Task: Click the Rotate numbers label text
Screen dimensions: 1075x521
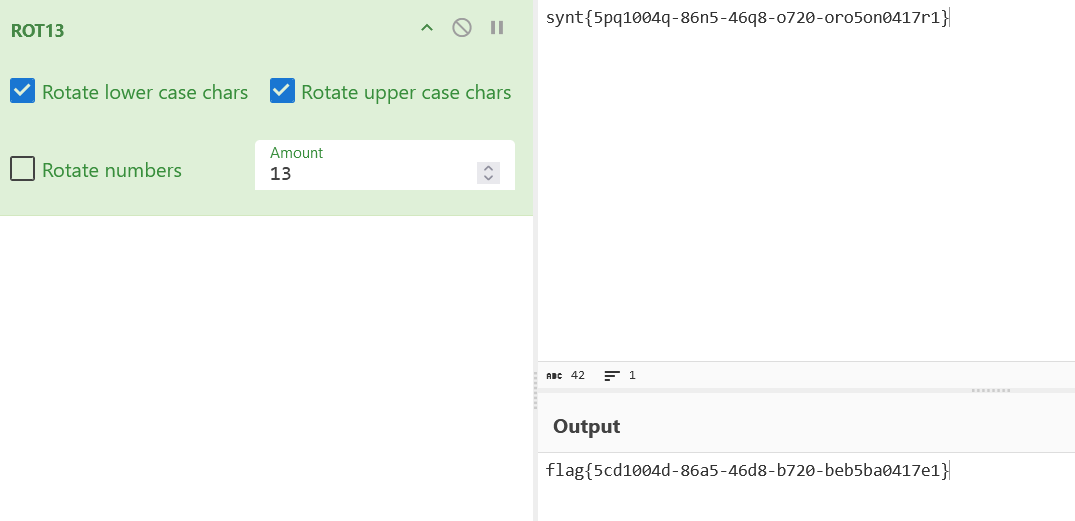Action: [x=112, y=170]
